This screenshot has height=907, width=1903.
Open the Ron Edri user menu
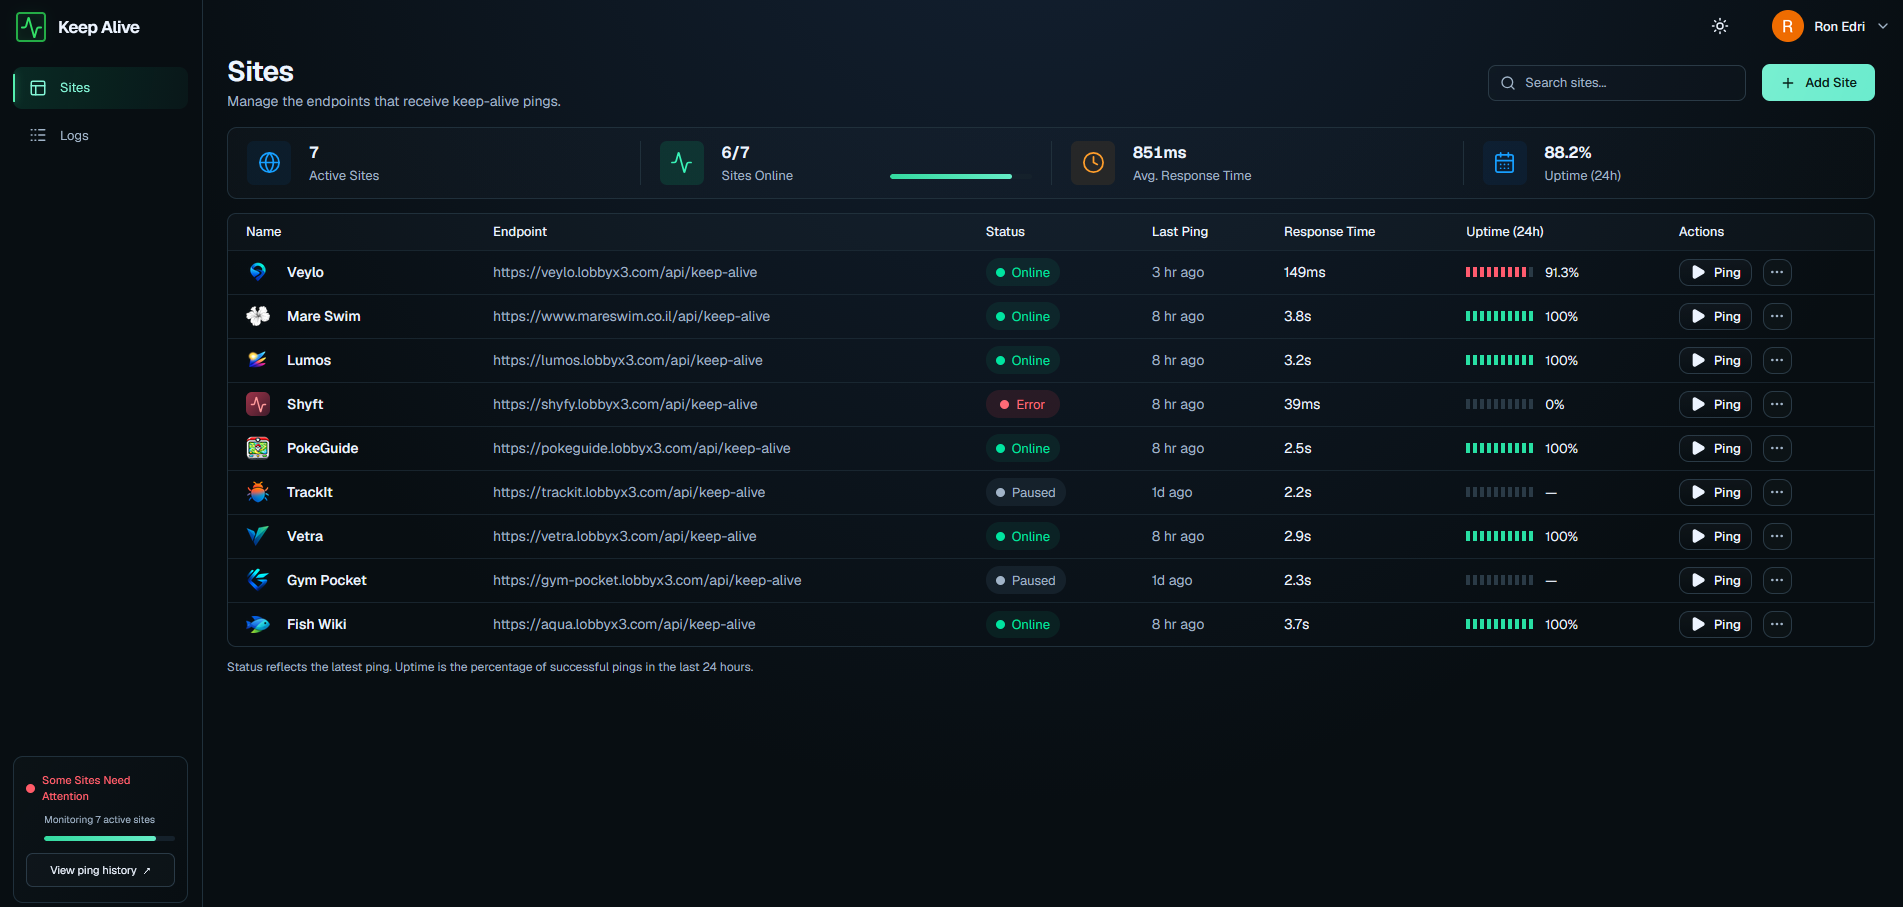click(1830, 26)
